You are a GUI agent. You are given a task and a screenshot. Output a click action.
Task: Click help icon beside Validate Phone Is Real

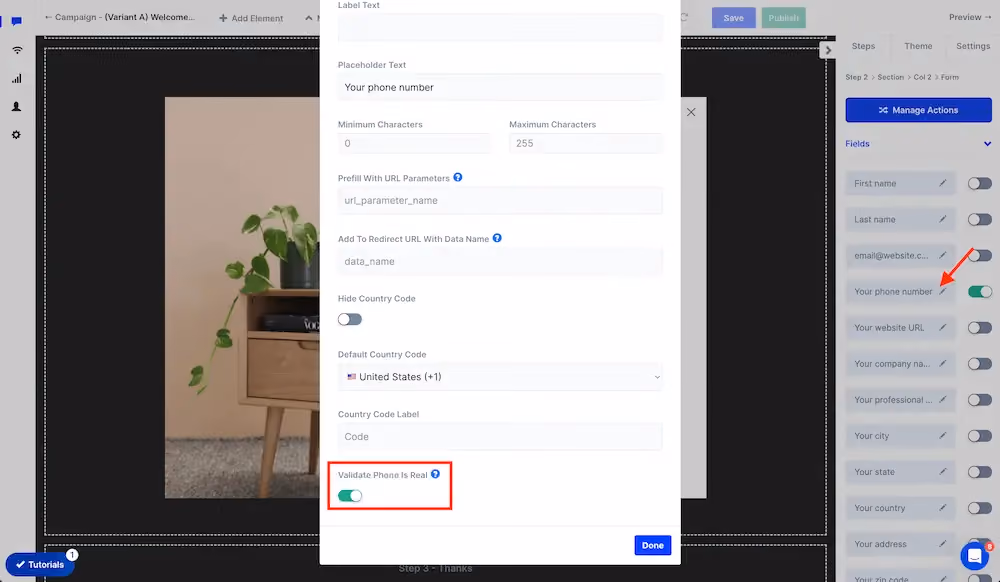click(436, 474)
